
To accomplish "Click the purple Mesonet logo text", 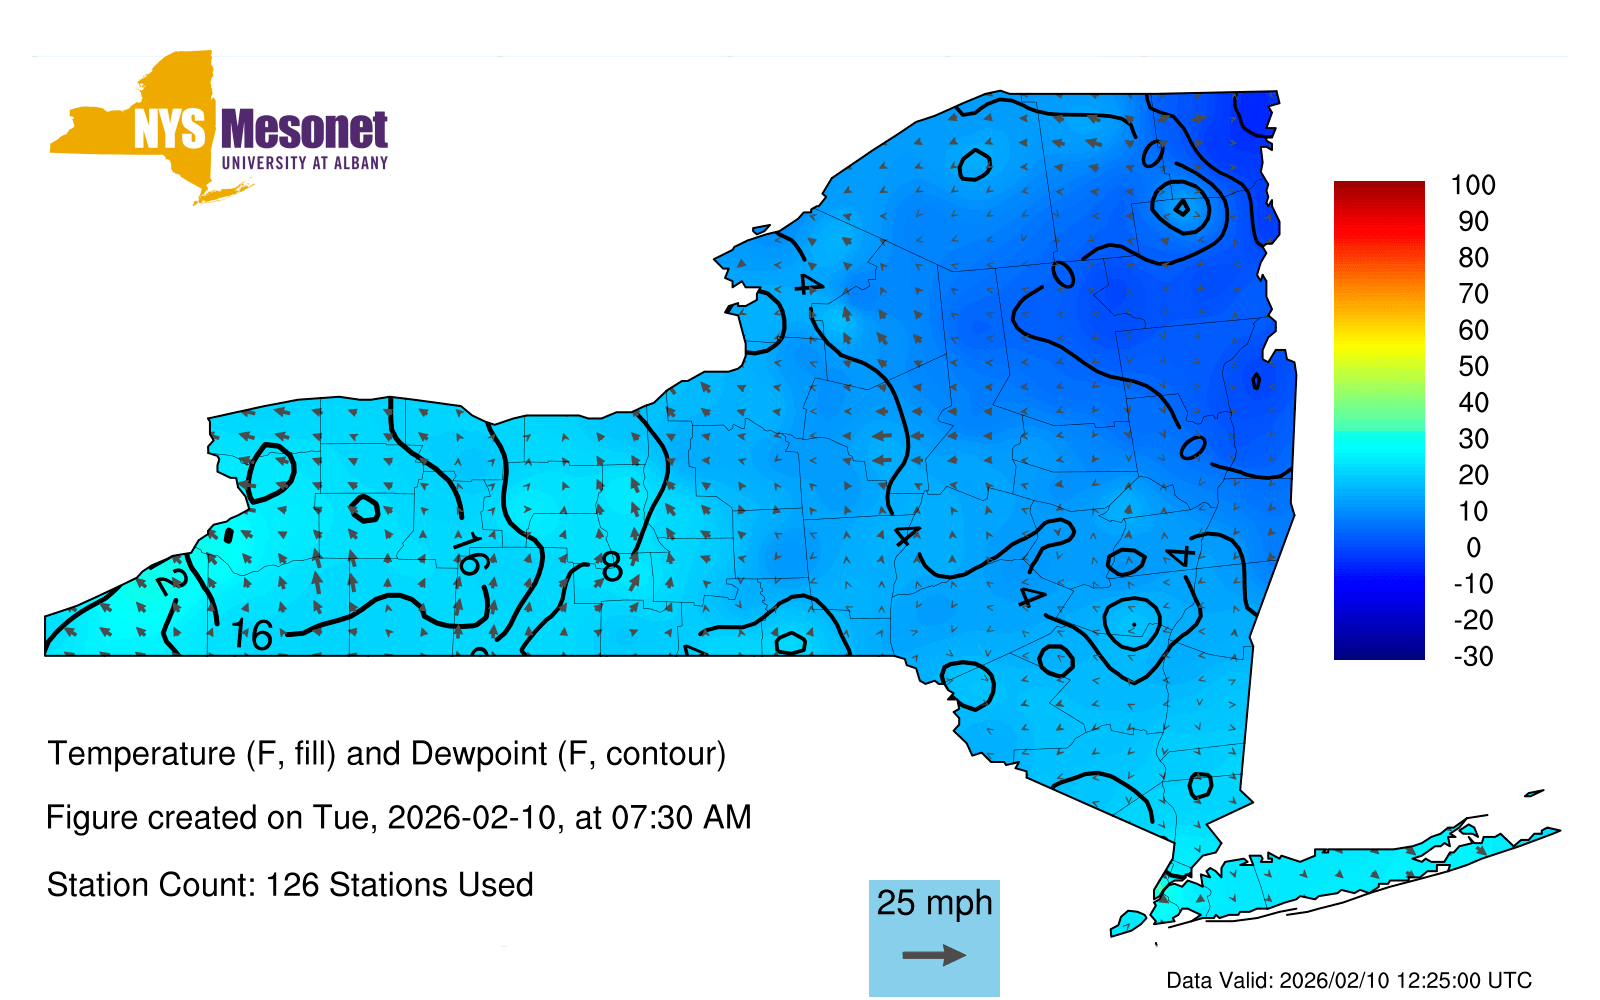I will (304, 130).
